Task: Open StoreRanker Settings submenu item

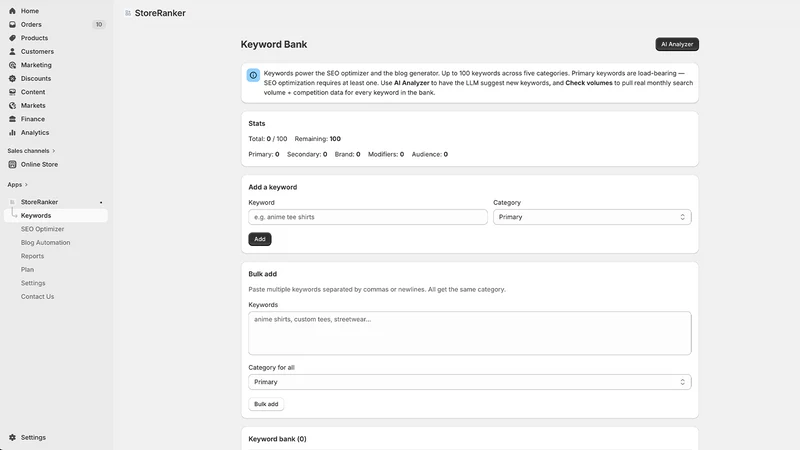Action: 33,283
